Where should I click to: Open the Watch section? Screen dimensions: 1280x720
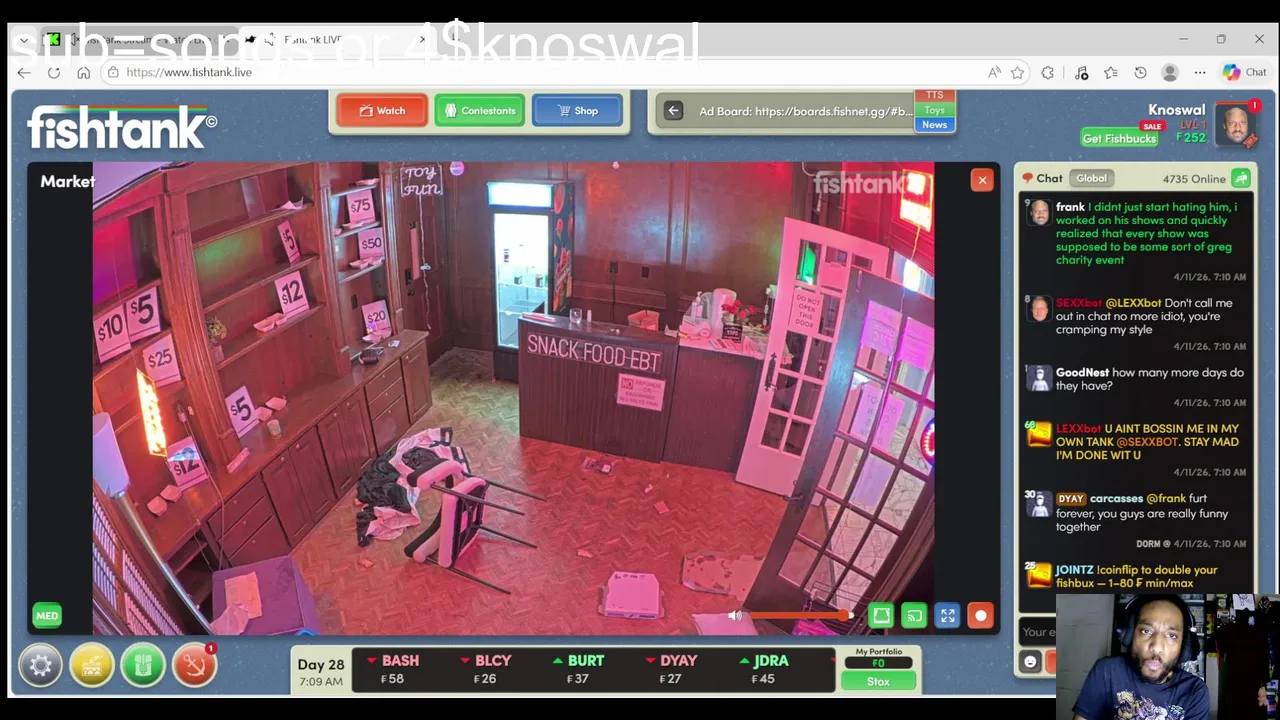382,111
